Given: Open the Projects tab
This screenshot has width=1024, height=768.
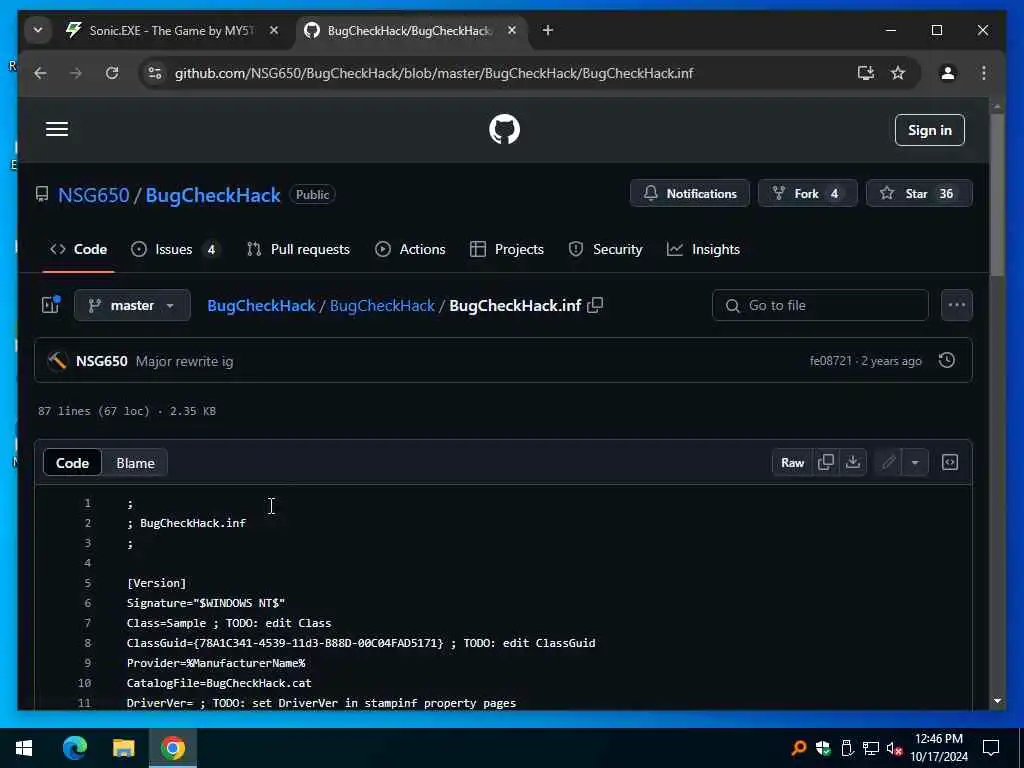Looking at the screenshot, I should pos(507,249).
